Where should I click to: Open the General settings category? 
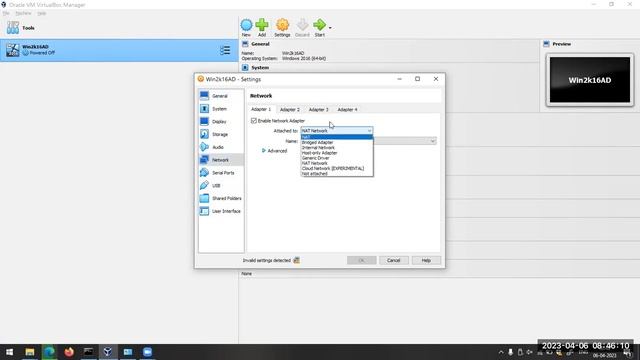221,96
